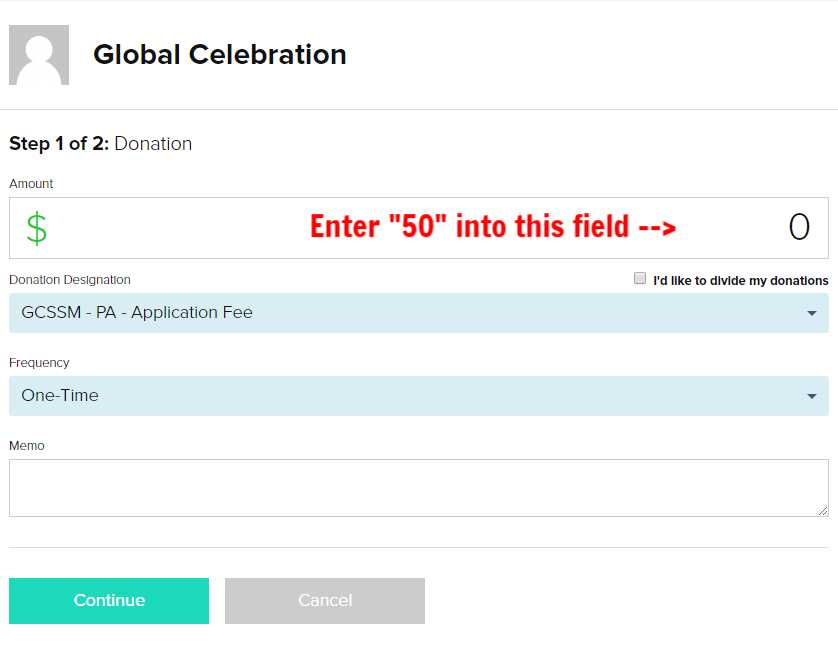838x646 pixels.
Task: Click the green dollar sign icon
Action: click(x=37, y=228)
